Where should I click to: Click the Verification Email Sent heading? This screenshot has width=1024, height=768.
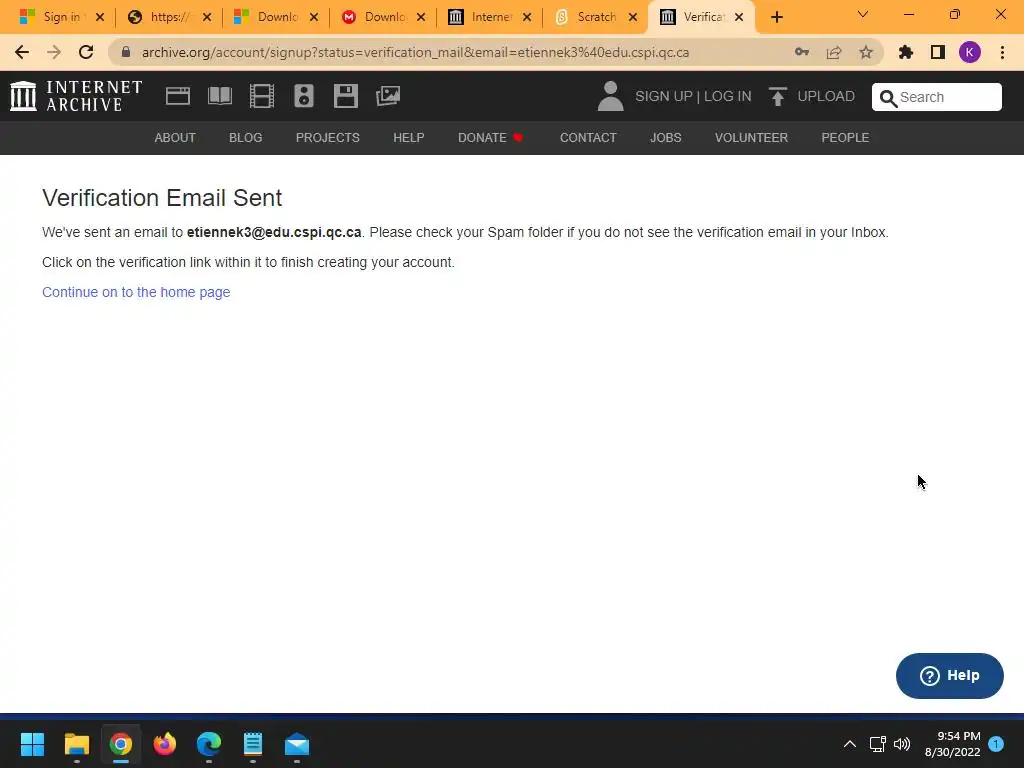coord(162,198)
